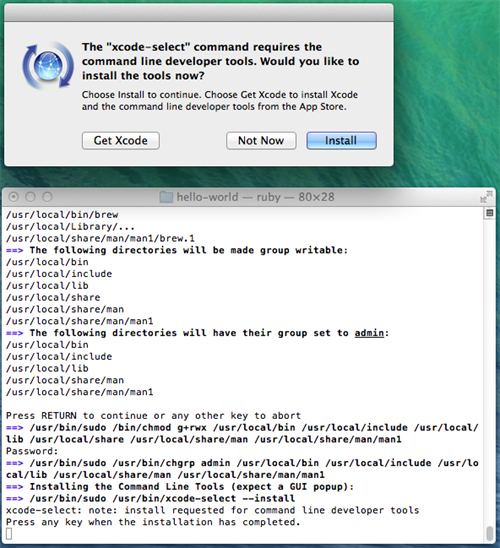
Task: Click split pane icon above terminal scrollbar
Action: (490, 213)
